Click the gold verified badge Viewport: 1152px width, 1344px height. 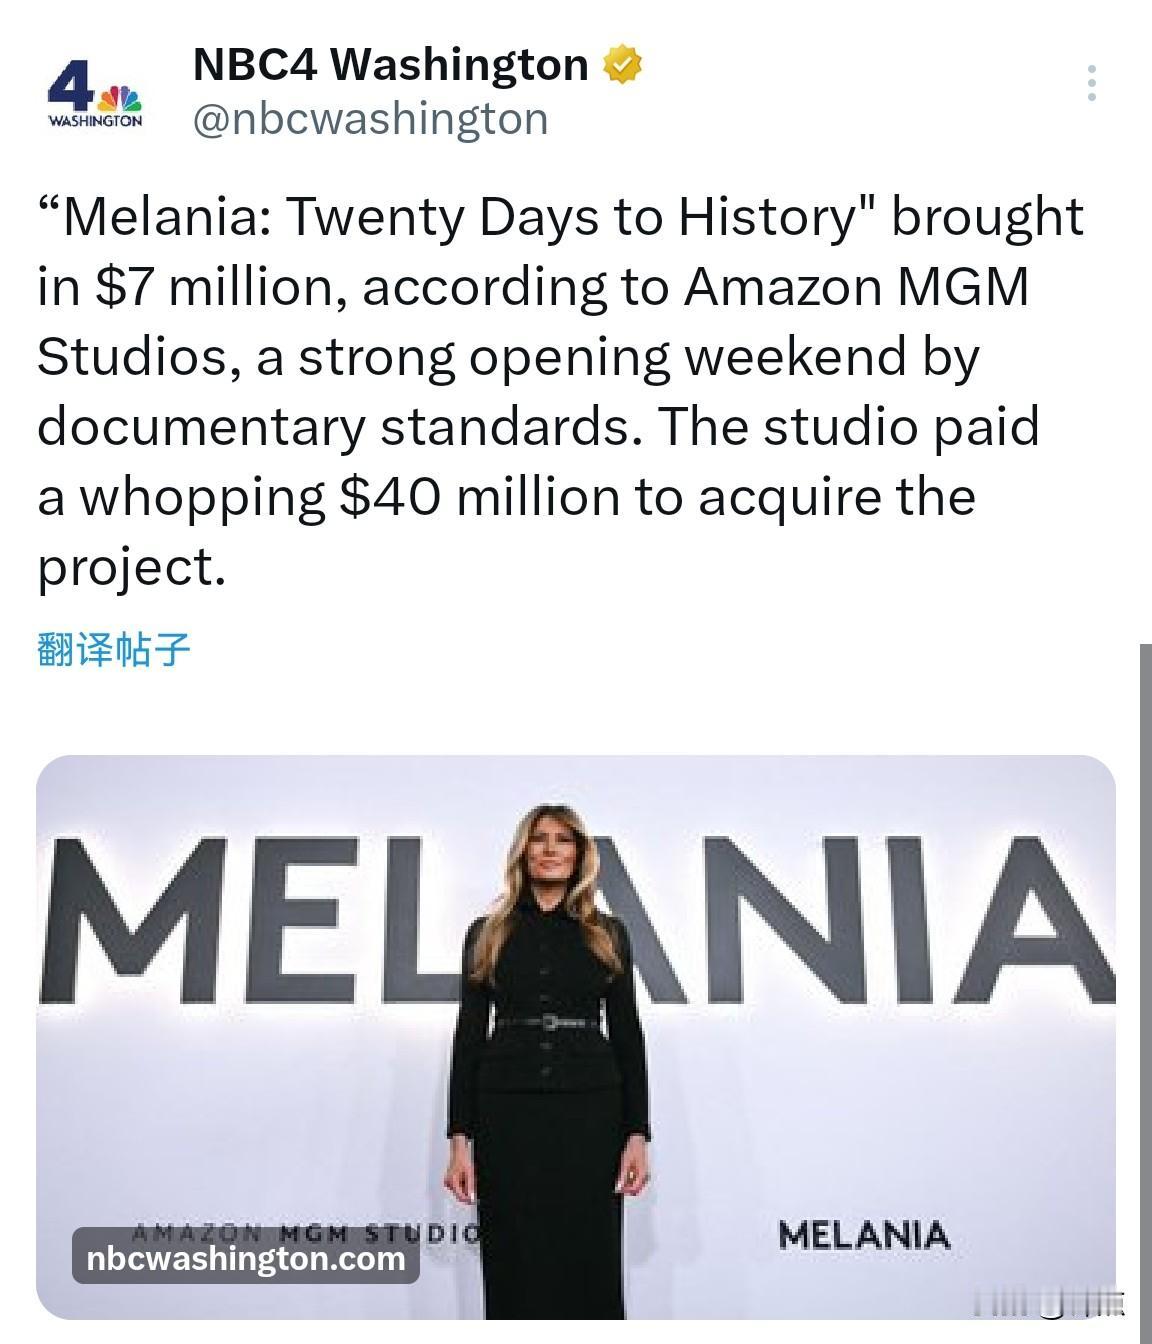621,65
